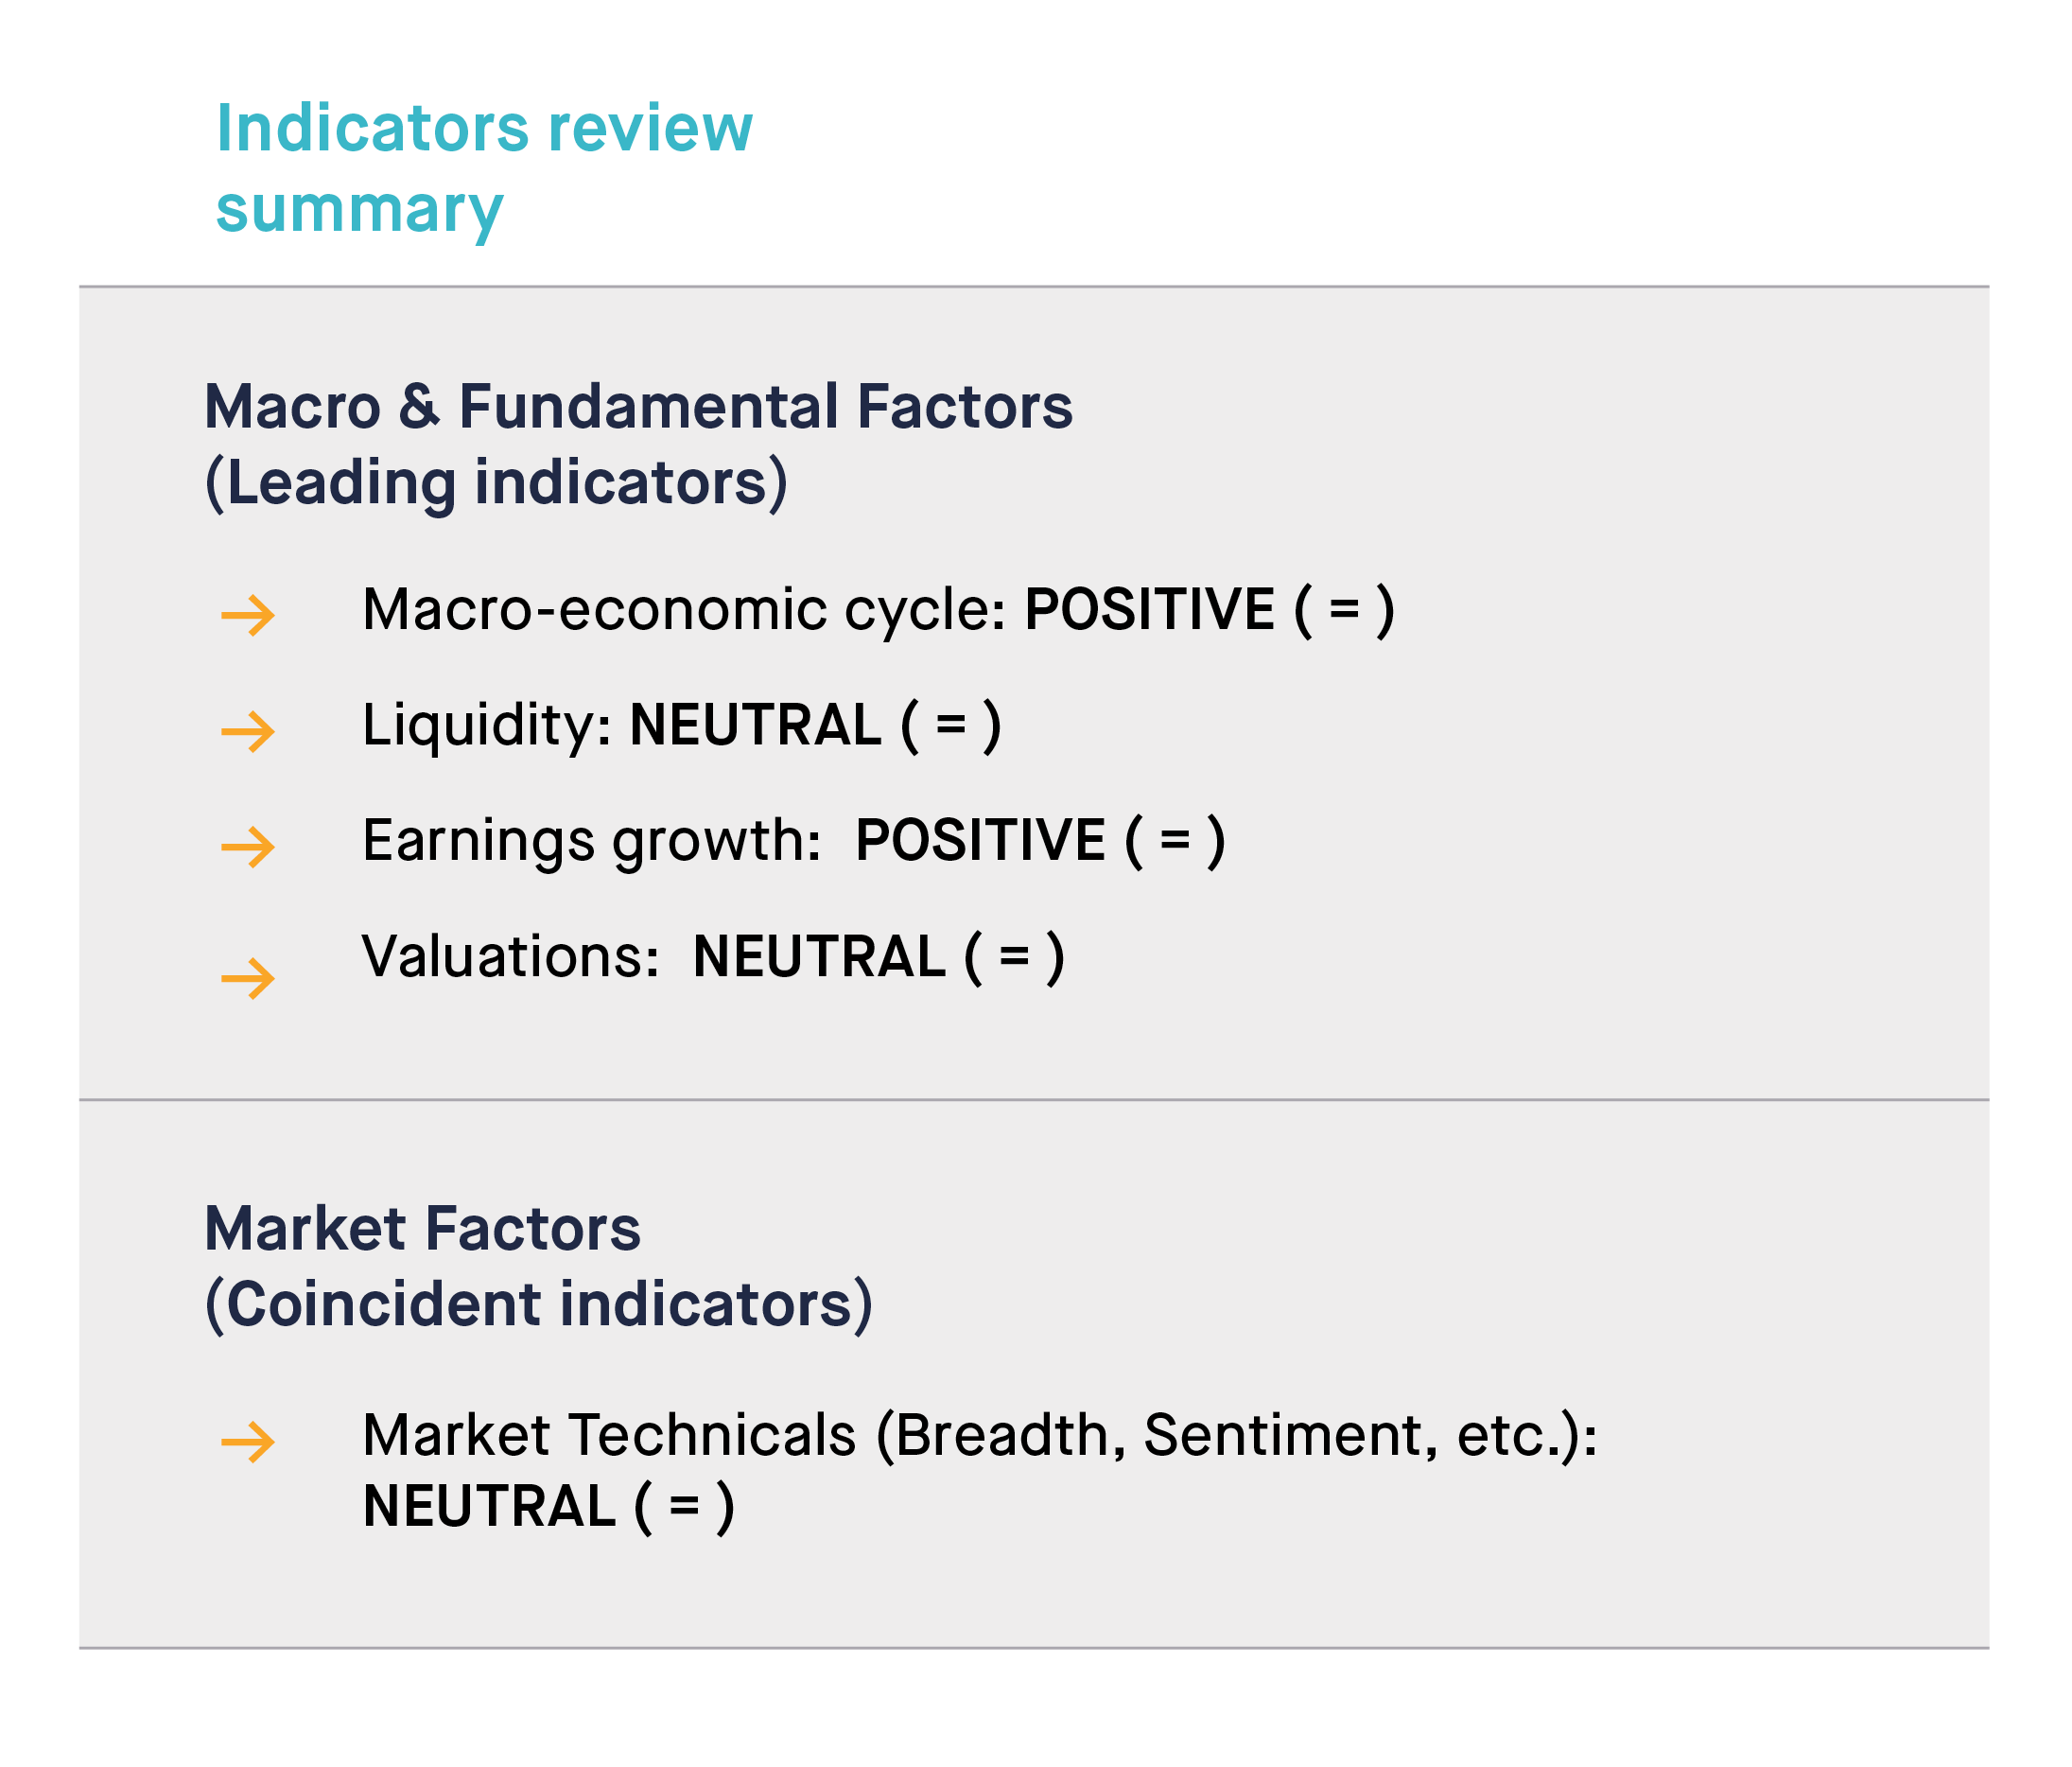2072x1767 pixels.
Task: Click the Earnings growth label
Action: [592, 840]
